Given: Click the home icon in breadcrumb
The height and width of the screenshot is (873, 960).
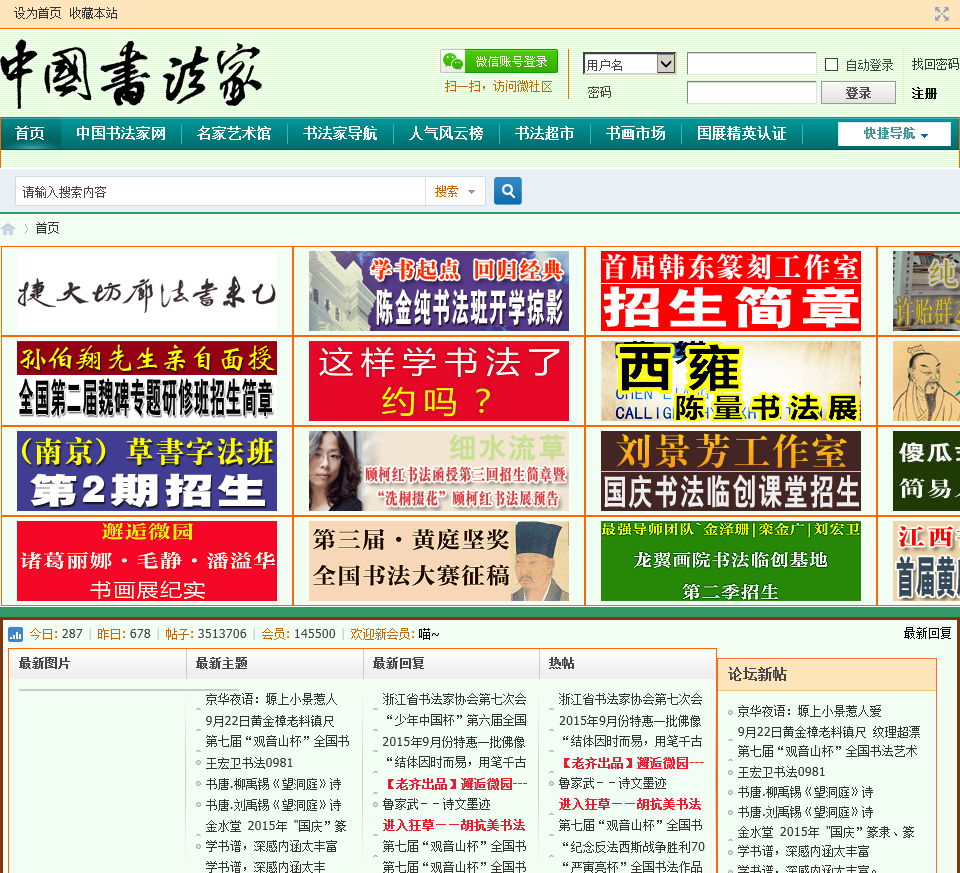Looking at the screenshot, I should coord(8,229).
